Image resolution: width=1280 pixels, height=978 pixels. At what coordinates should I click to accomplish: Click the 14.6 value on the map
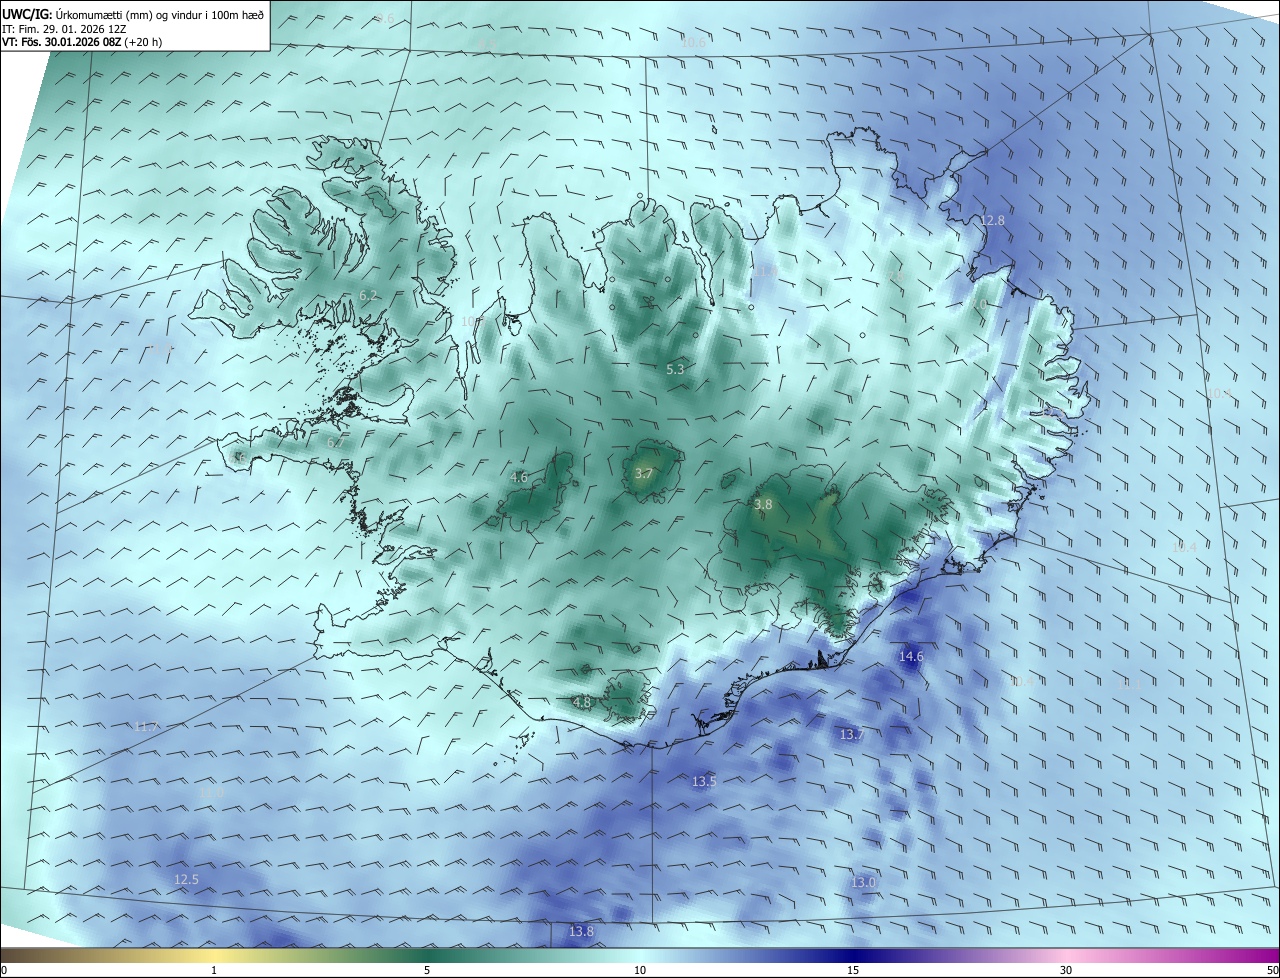pyautogui.click(x=911, y=656)
